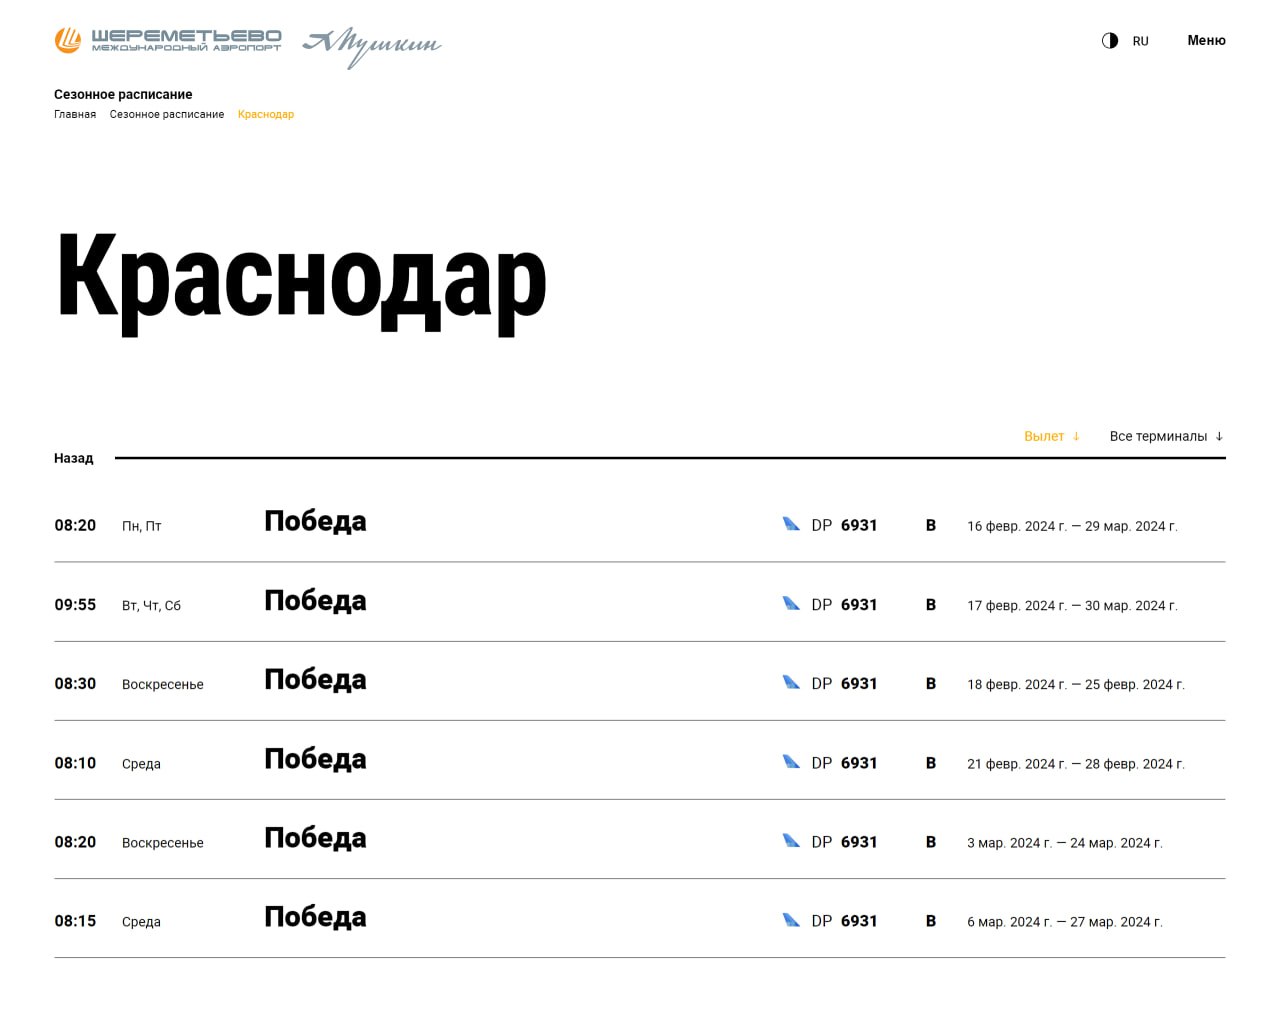This screenshot has height=1011, width=1280.
Task: Click the large Краснодар page heading
Action: coord(301,278)
